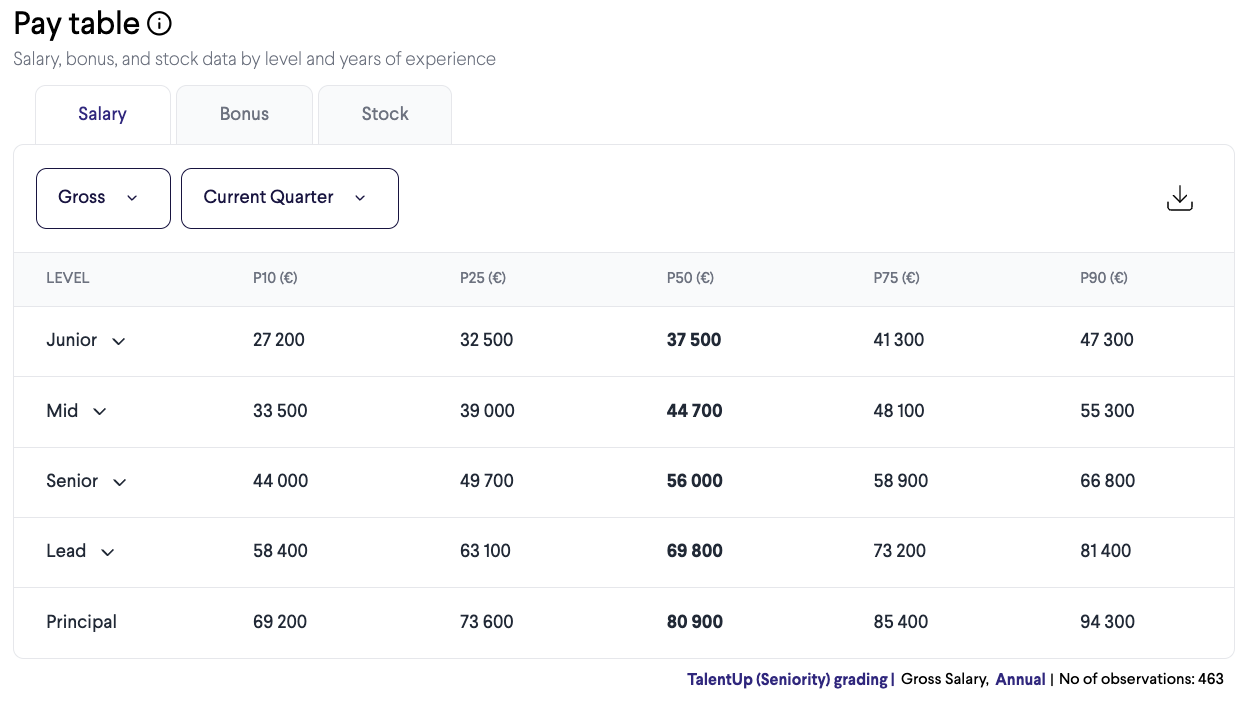Click the P90 (€) column header

(1104, 278)
